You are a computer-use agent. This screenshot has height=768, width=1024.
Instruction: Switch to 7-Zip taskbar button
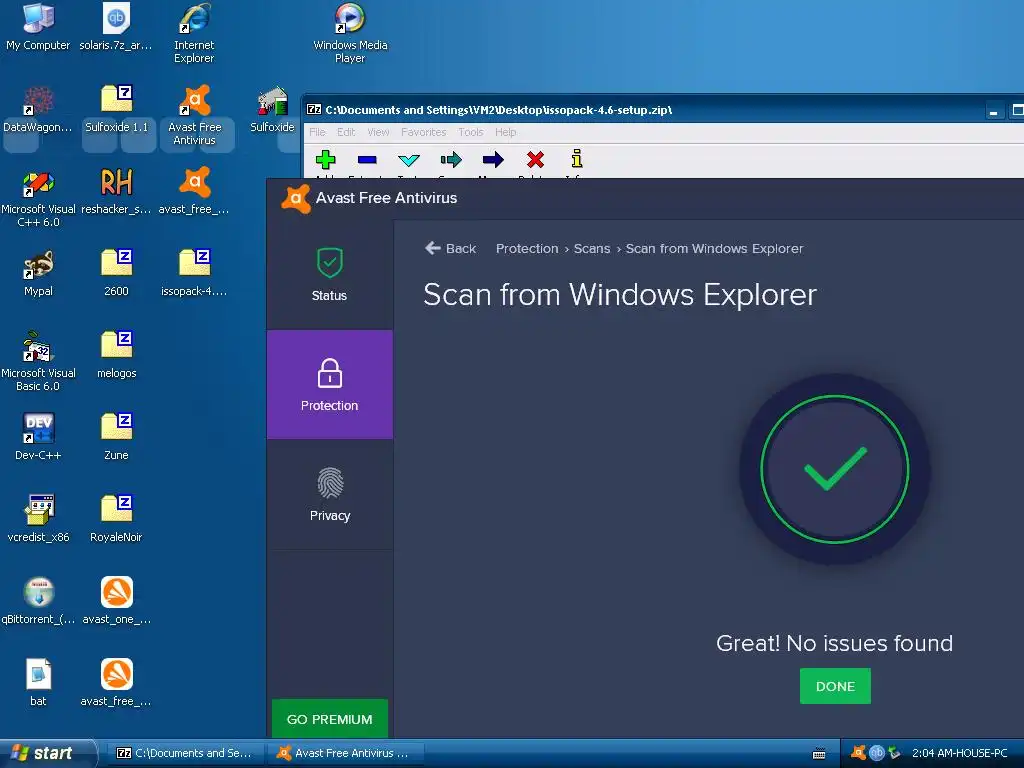[185, 753]
